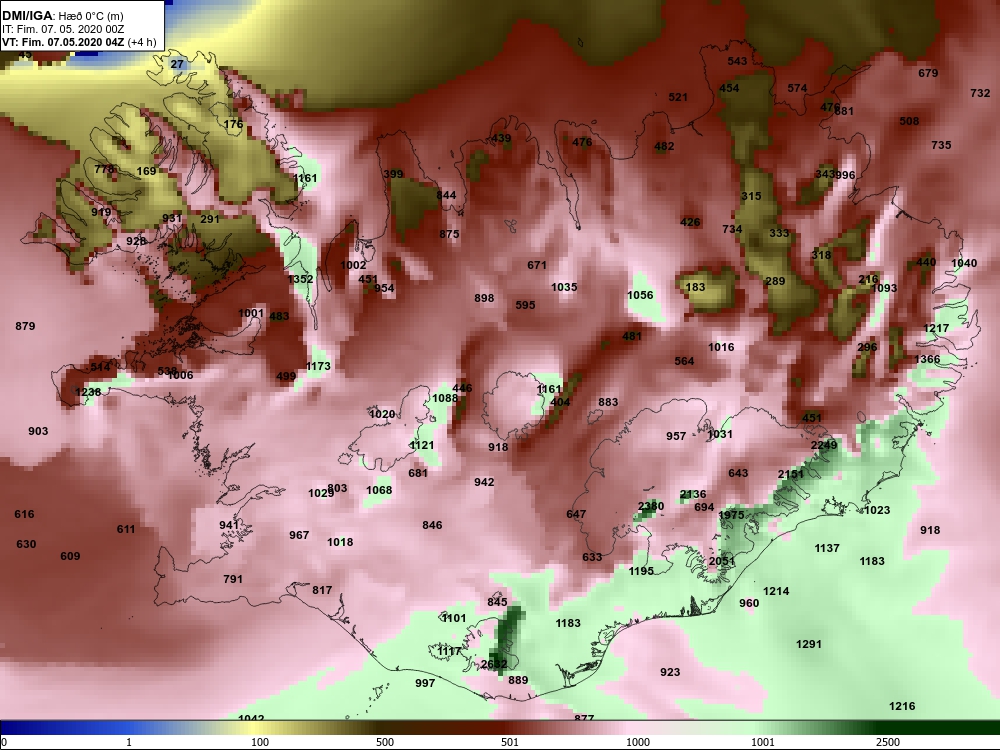Click the map value 1040
The height and width of the screenshot is (750, 1000).
[x=964, y=263]
